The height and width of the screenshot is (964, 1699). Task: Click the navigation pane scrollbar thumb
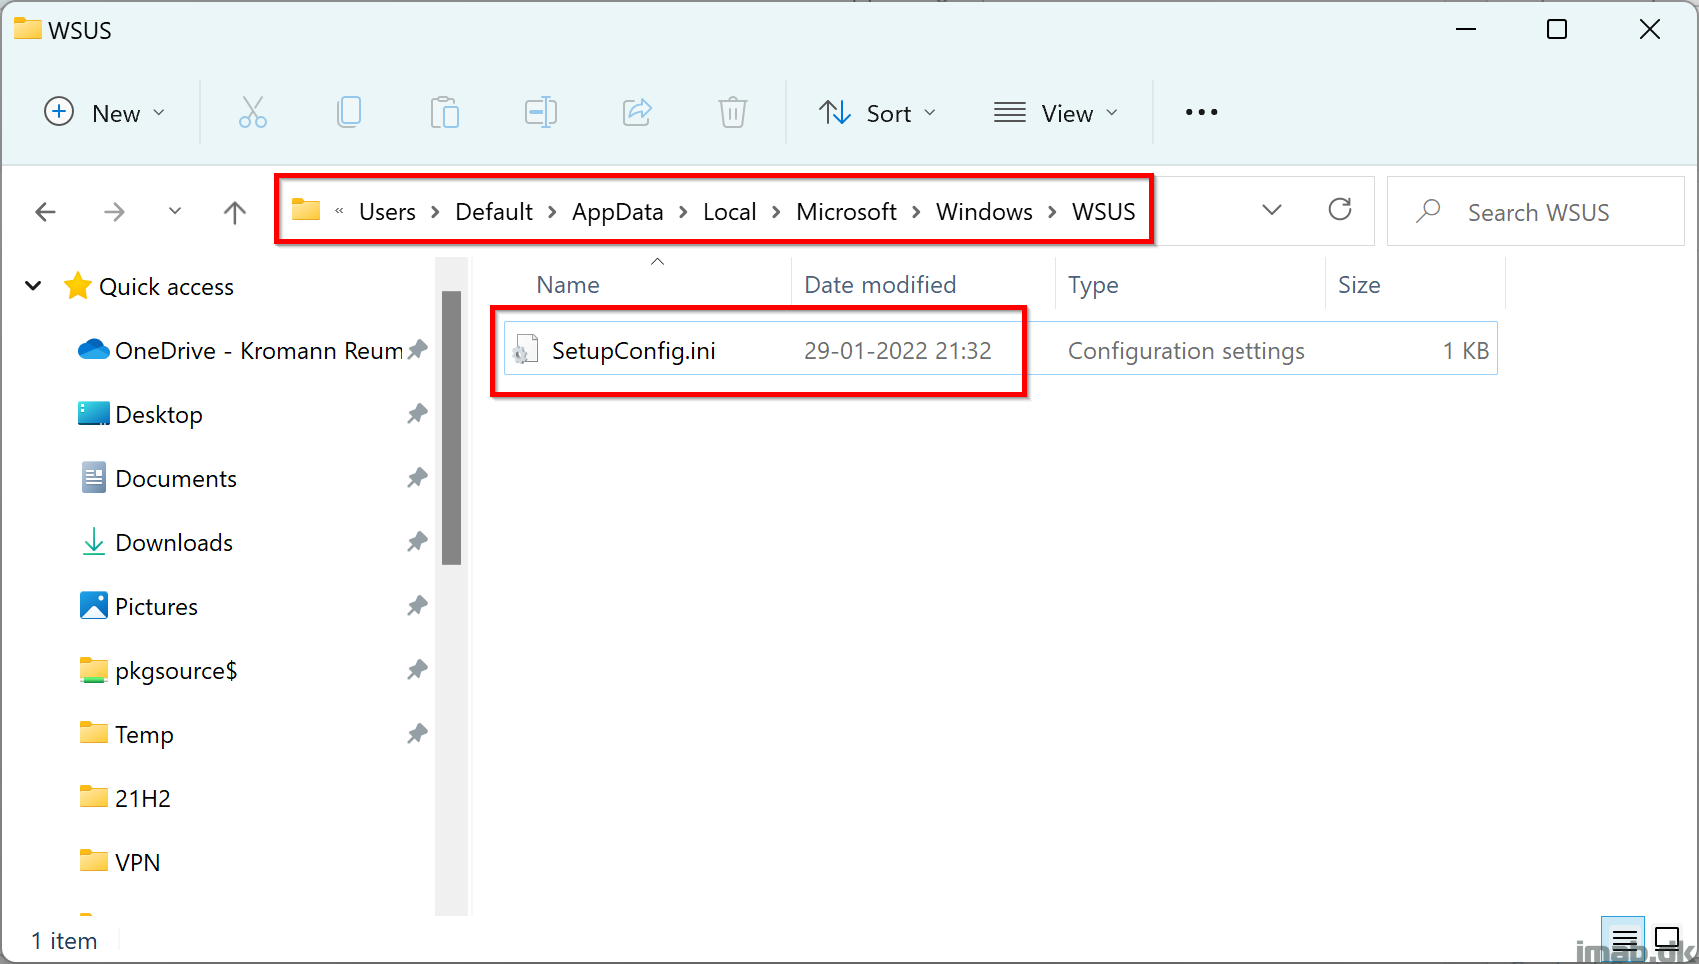[451, 427]
